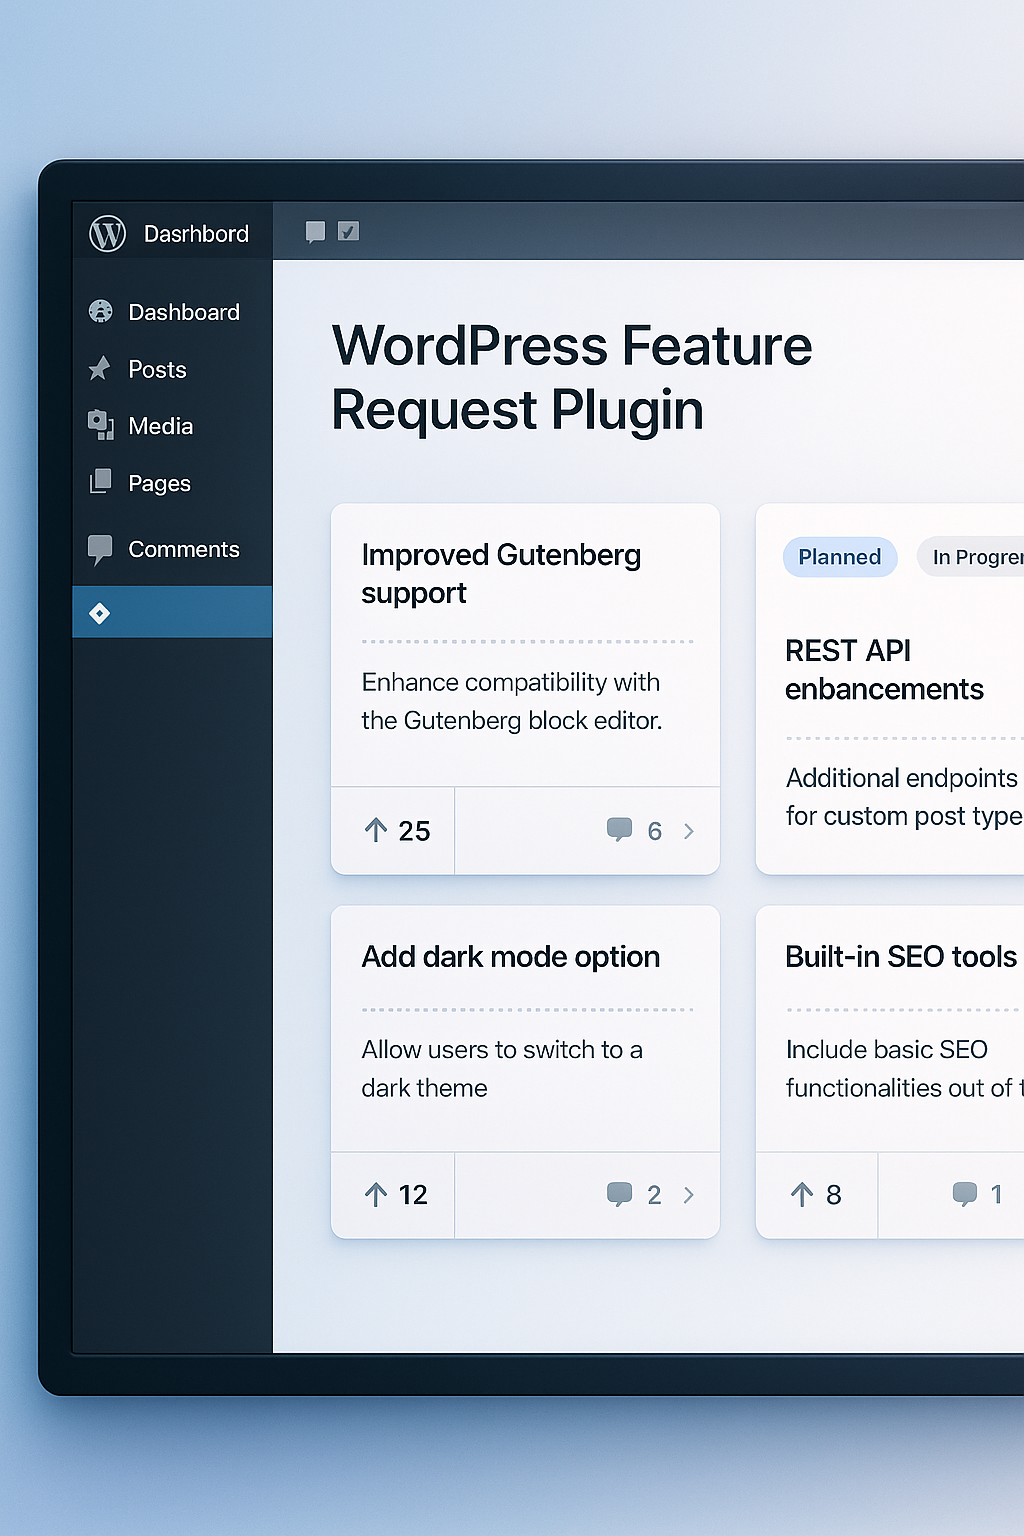
Task: Click the 8 vote count
Action: [834, 1195]
